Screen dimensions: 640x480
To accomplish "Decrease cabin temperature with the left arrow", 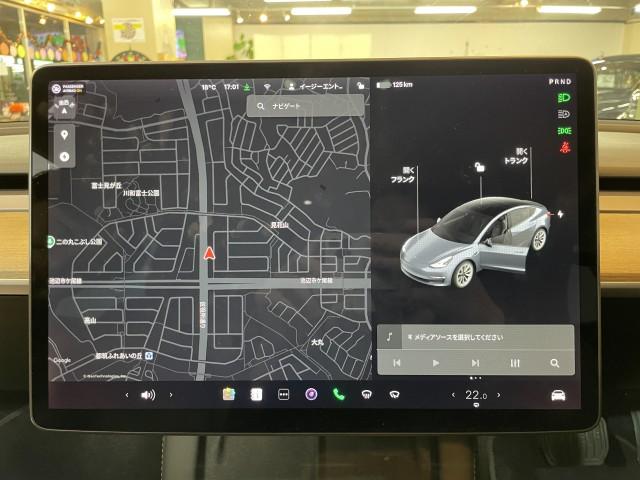I will [x=453, y=395].
